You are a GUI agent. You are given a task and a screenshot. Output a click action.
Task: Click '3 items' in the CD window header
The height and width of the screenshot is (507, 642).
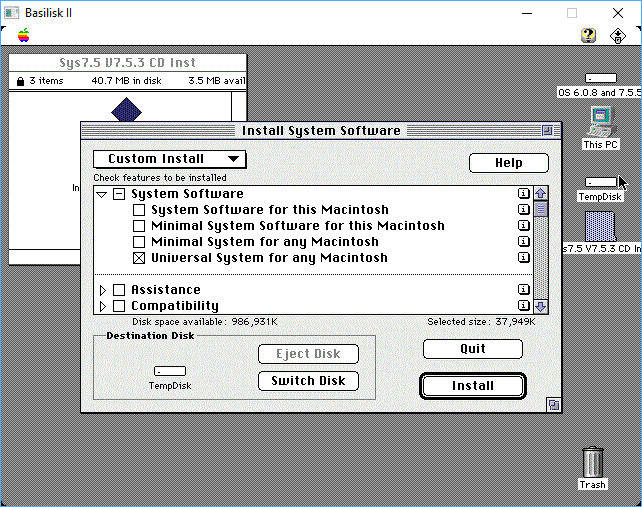coord(46,81)
